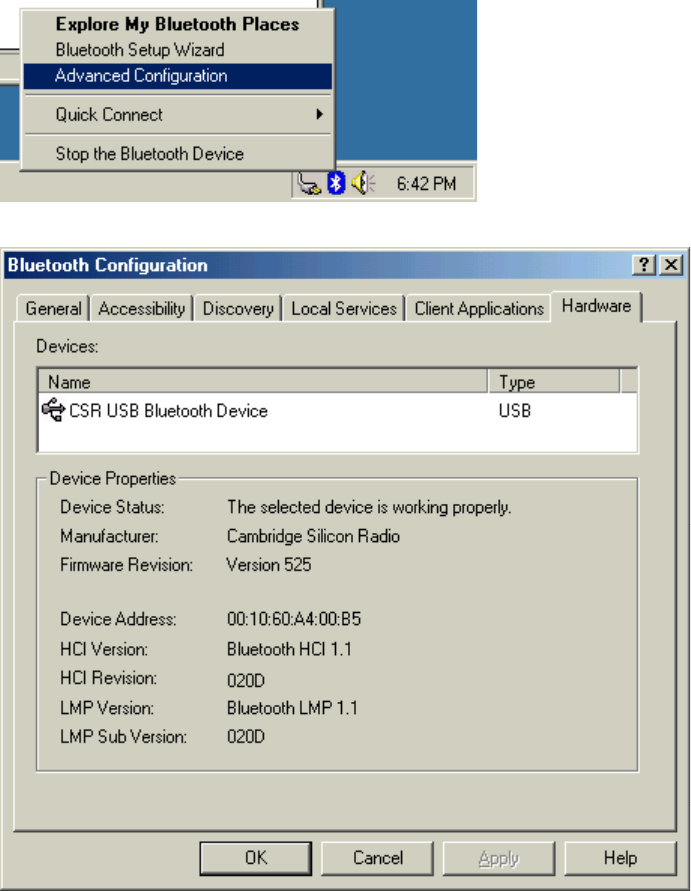Switch to the General tab
Screen dimensions: 691x891
tap(53, 309)
